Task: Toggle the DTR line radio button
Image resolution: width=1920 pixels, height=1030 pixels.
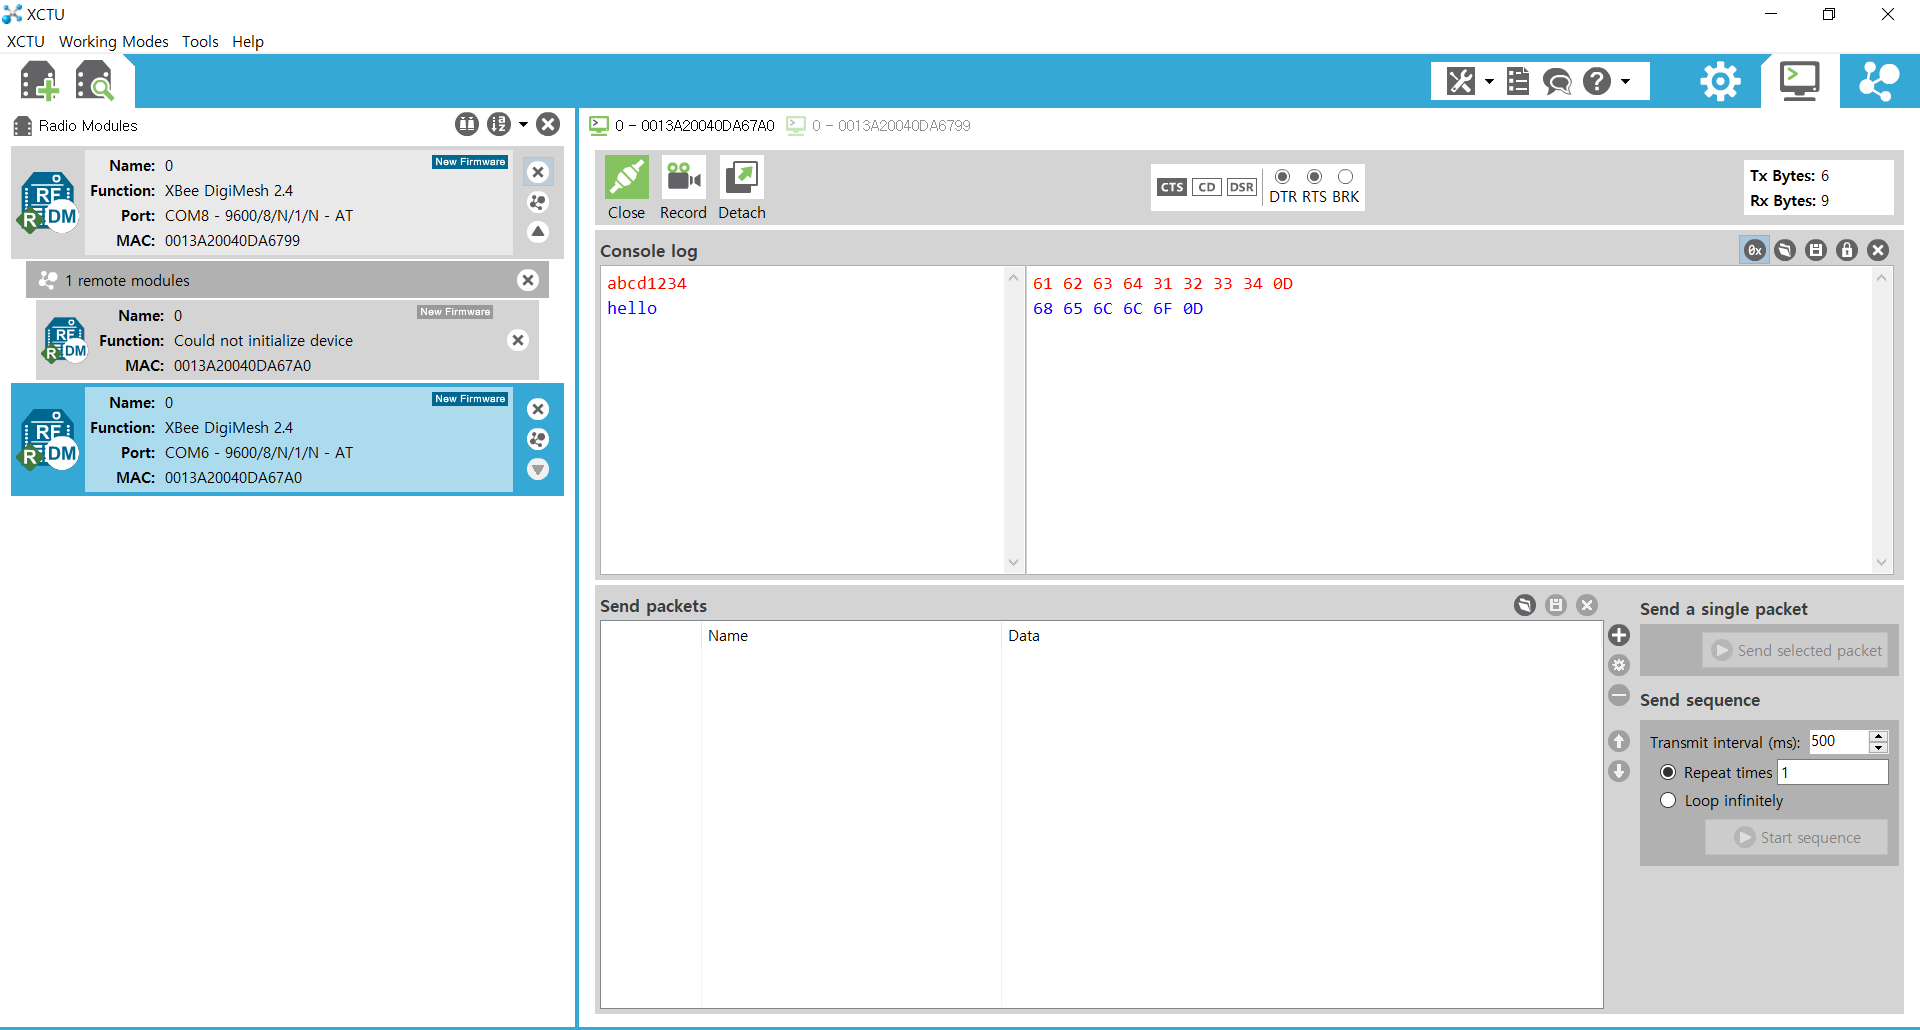Action: click(x=1283, y=177)
